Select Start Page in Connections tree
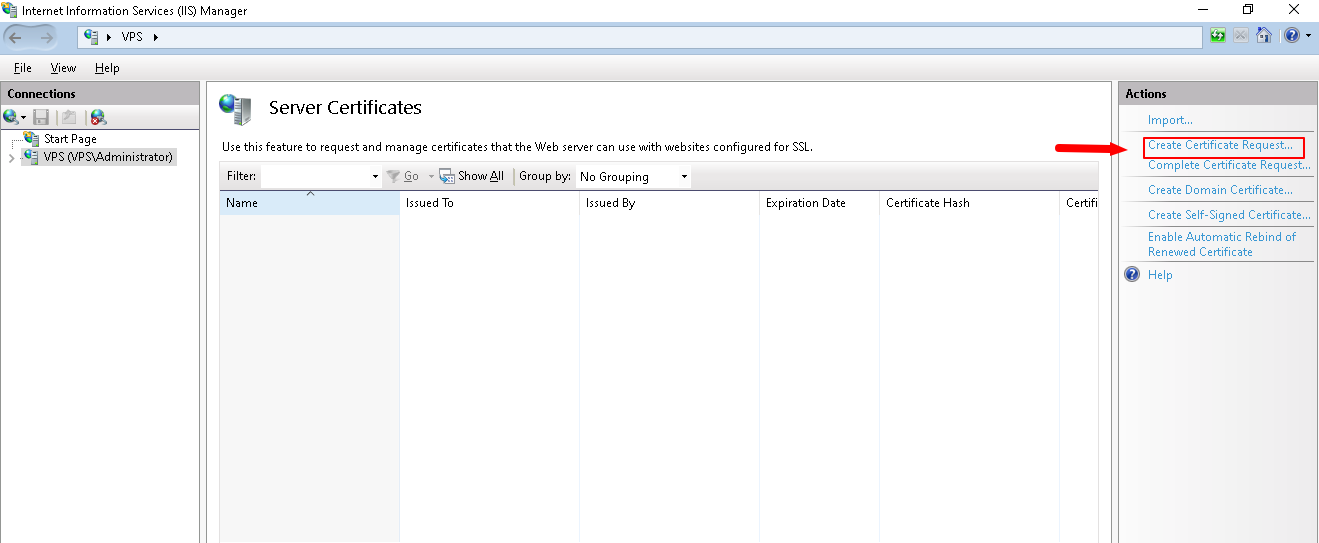Image resolution: width=1319 pixels, height=543 pixels. coord(70,139)
